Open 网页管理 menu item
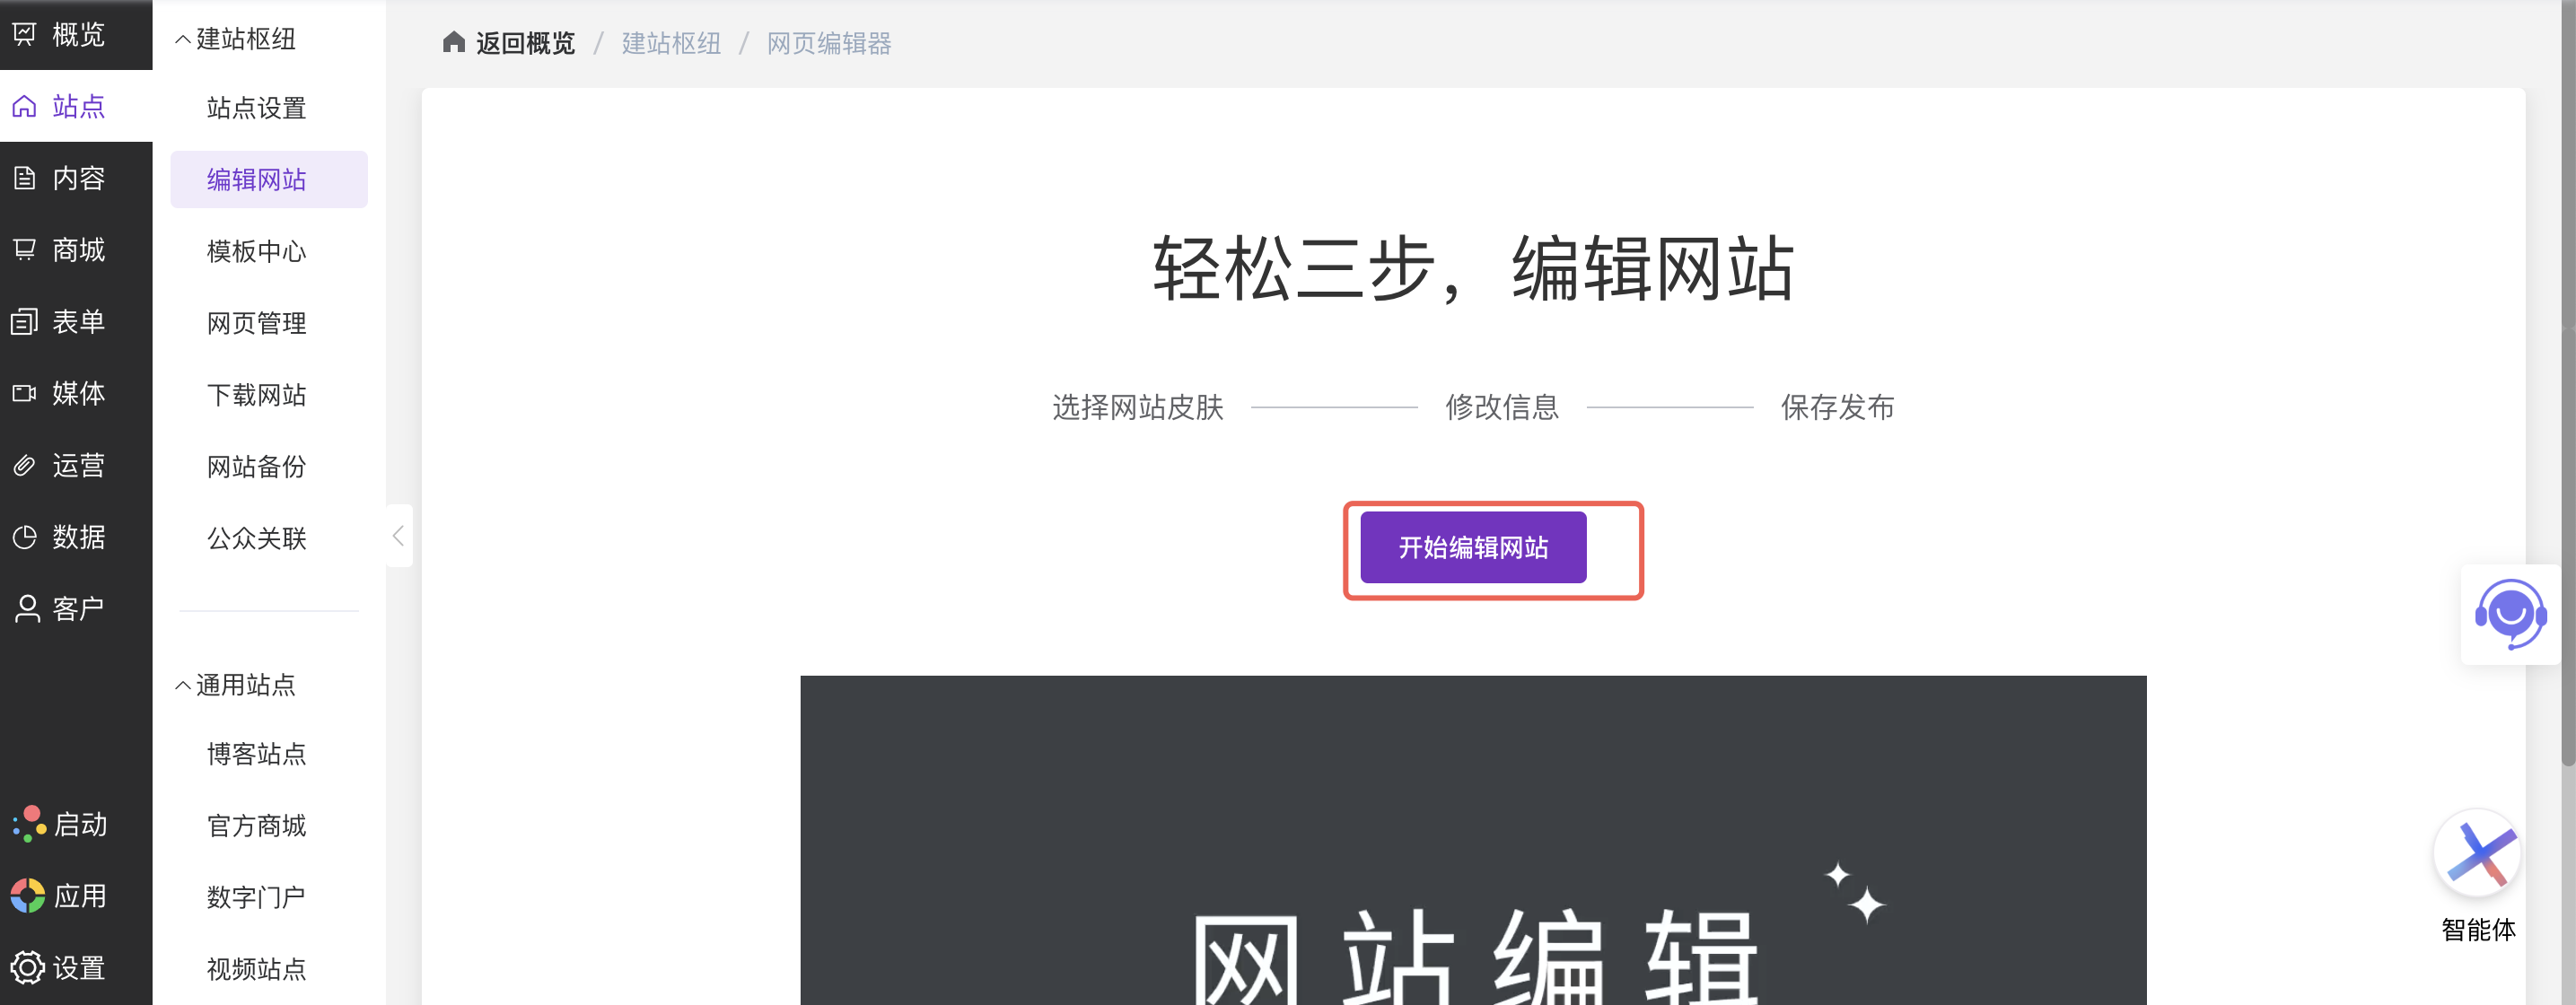The image size is (2576, 1005). click(257, 323)
